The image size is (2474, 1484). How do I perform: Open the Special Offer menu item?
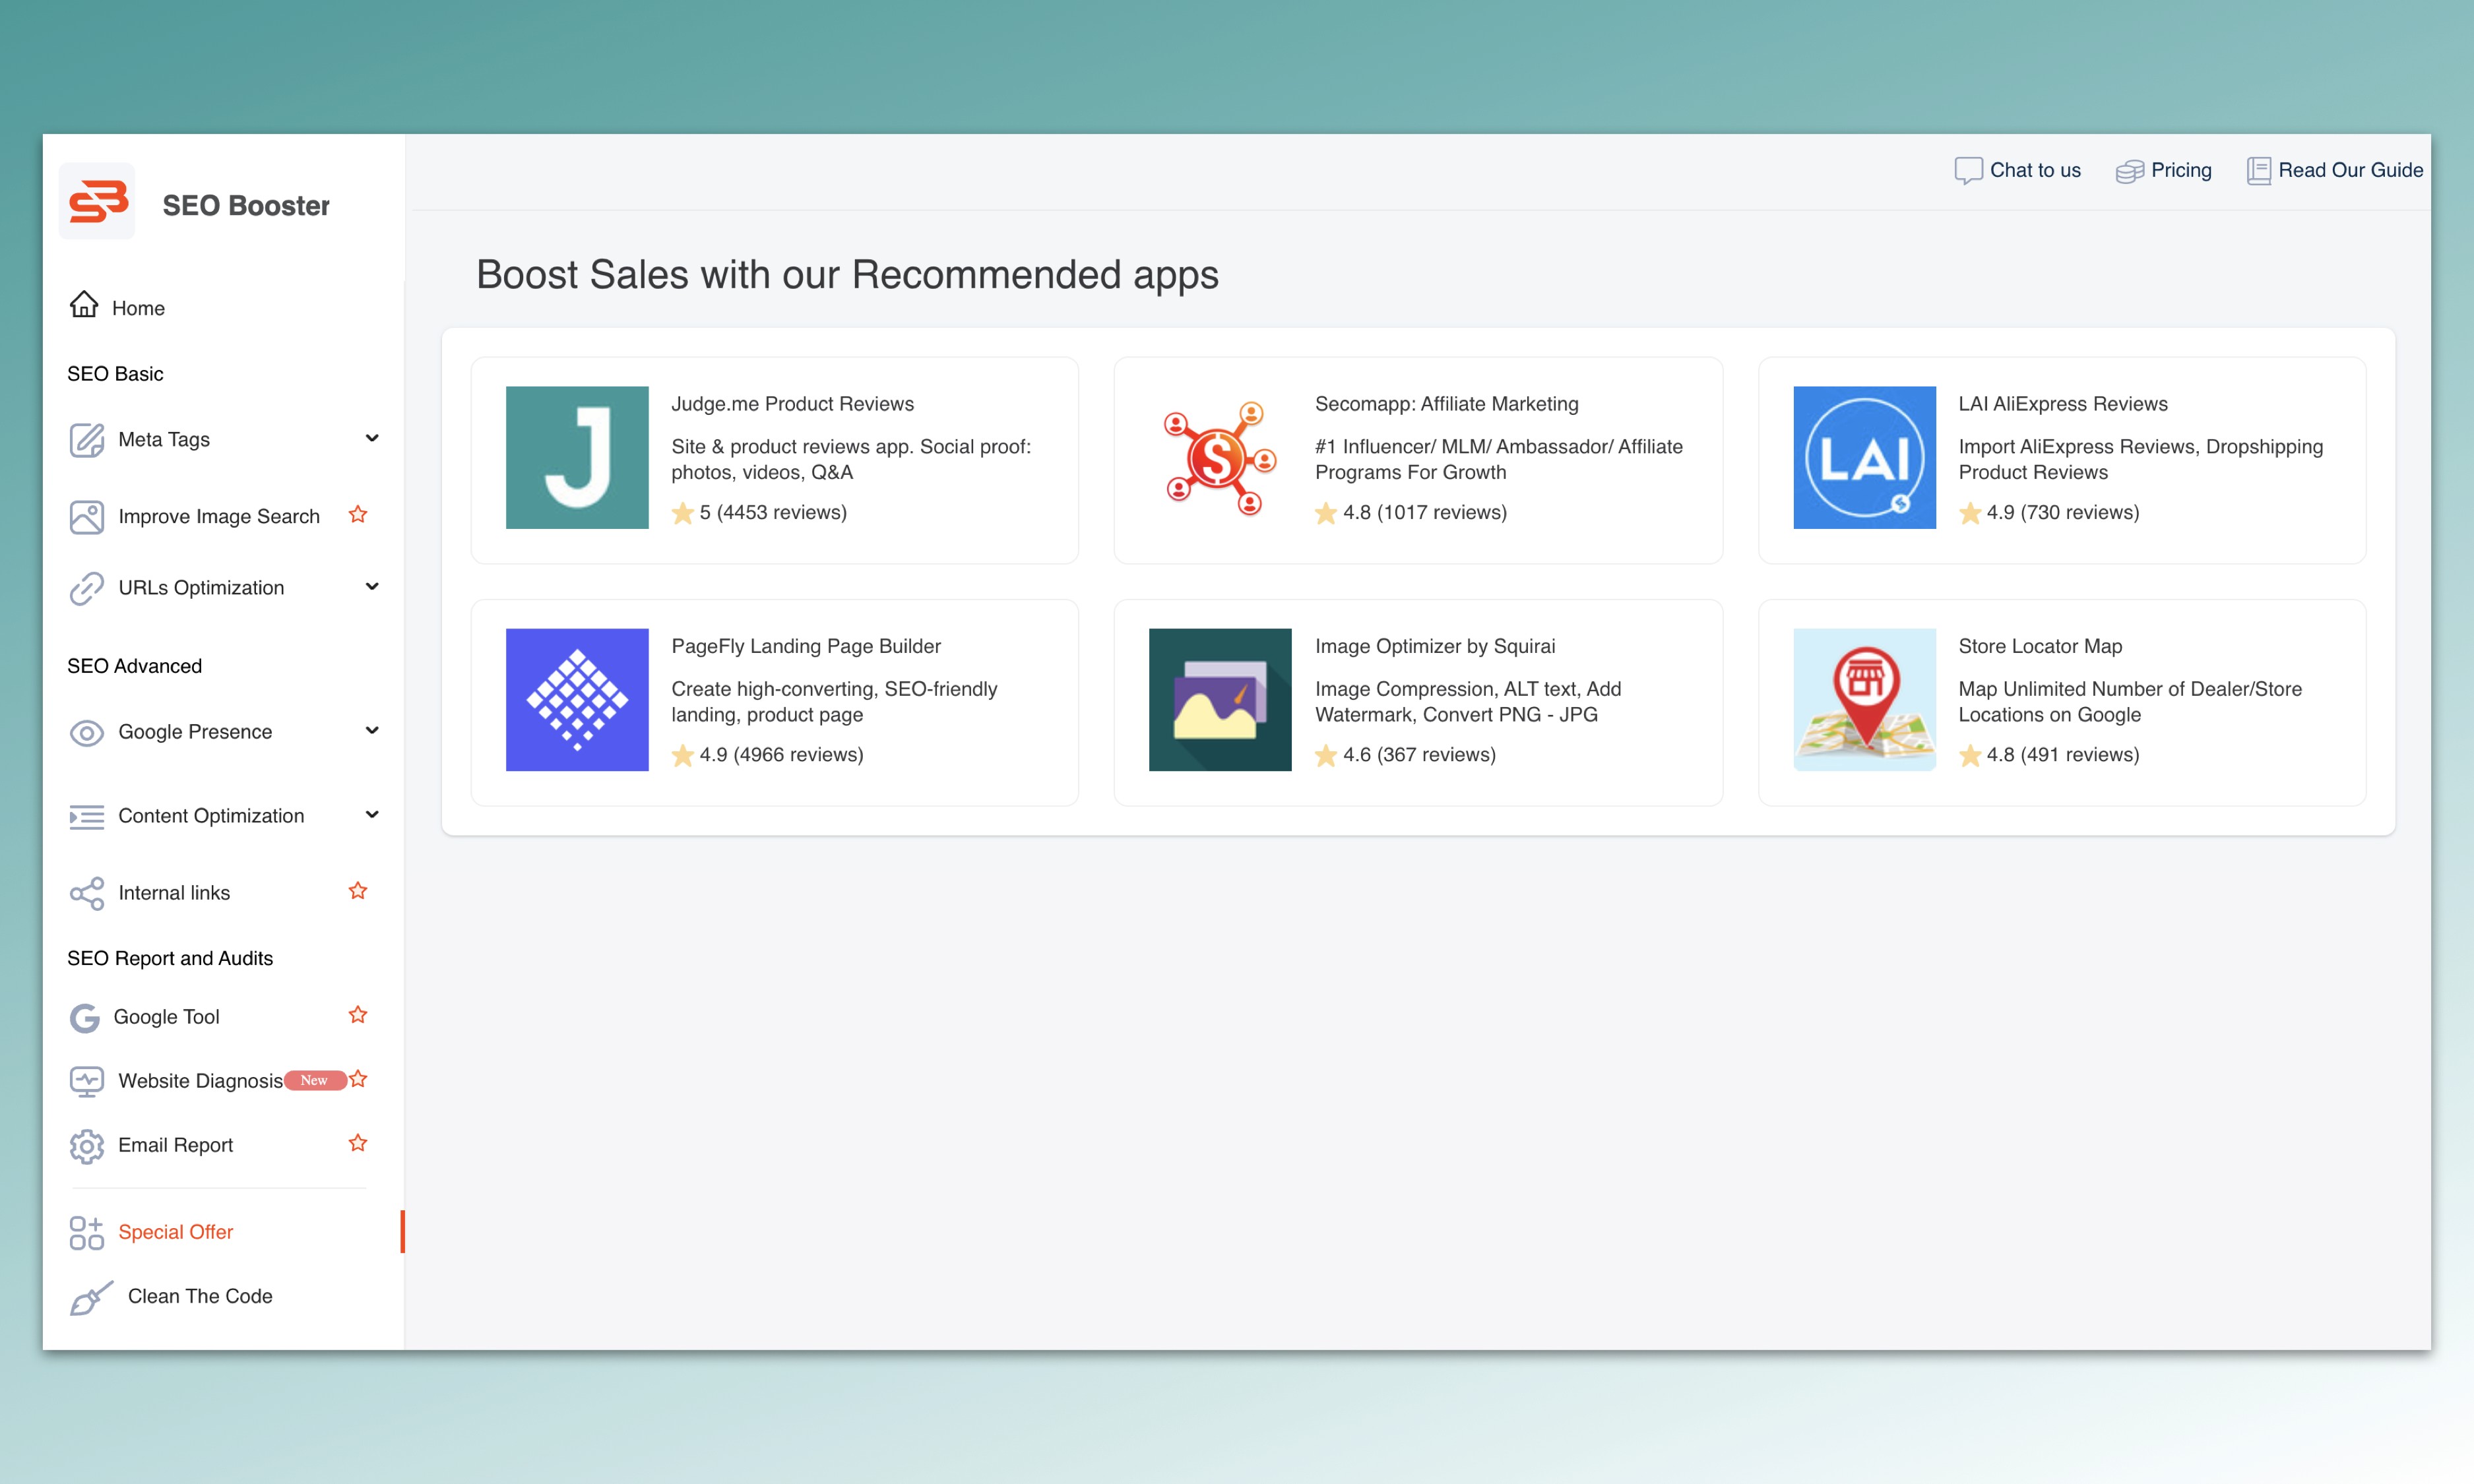[175, 1232]
